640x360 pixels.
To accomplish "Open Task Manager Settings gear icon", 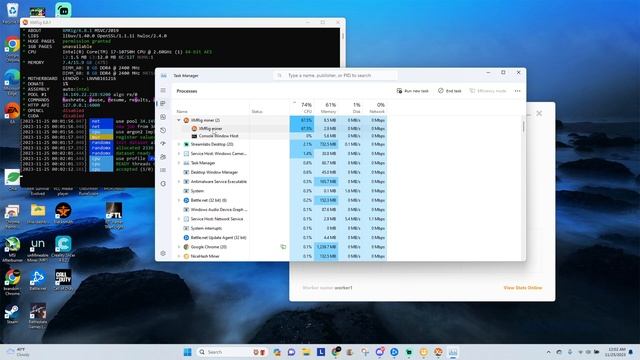I will coord(163,253).
